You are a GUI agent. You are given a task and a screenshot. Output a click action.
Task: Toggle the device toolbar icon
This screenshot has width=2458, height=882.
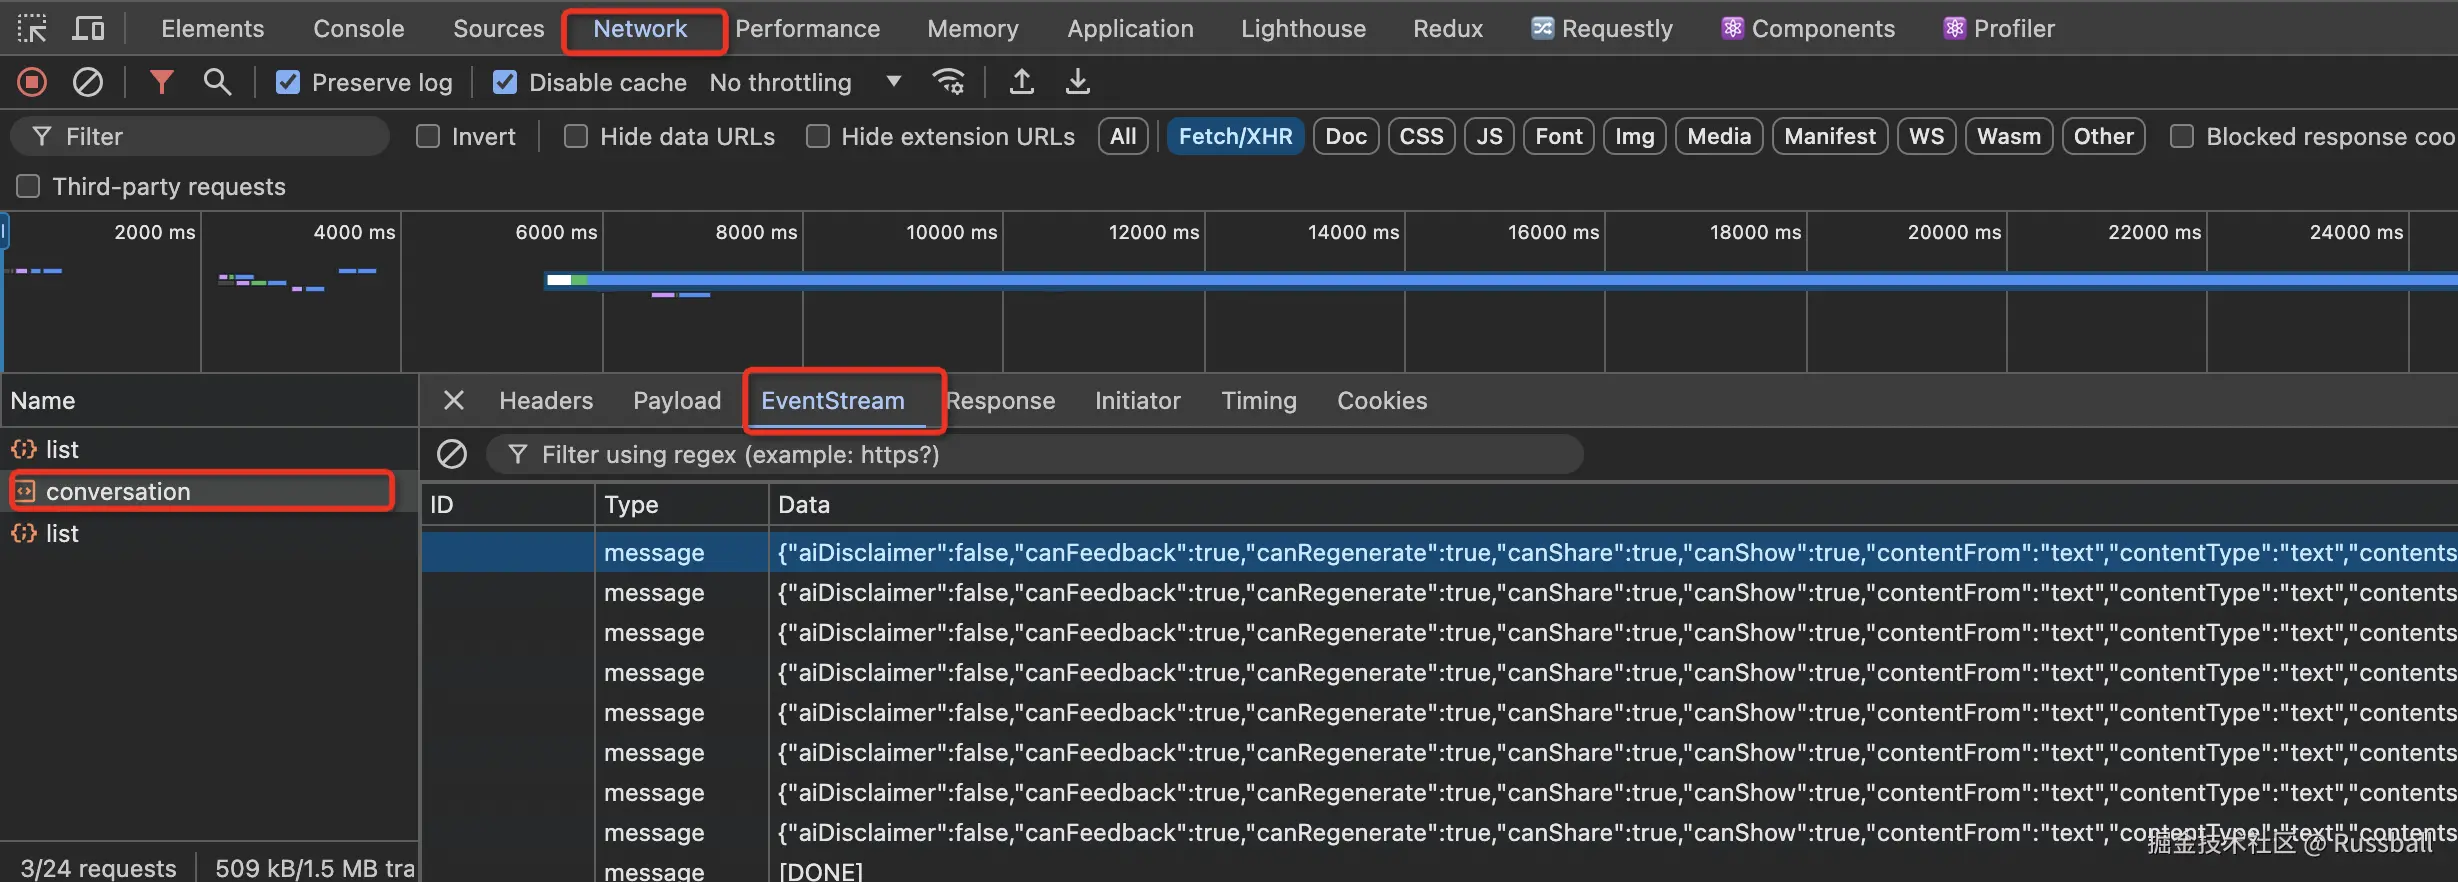click(88, 29)
